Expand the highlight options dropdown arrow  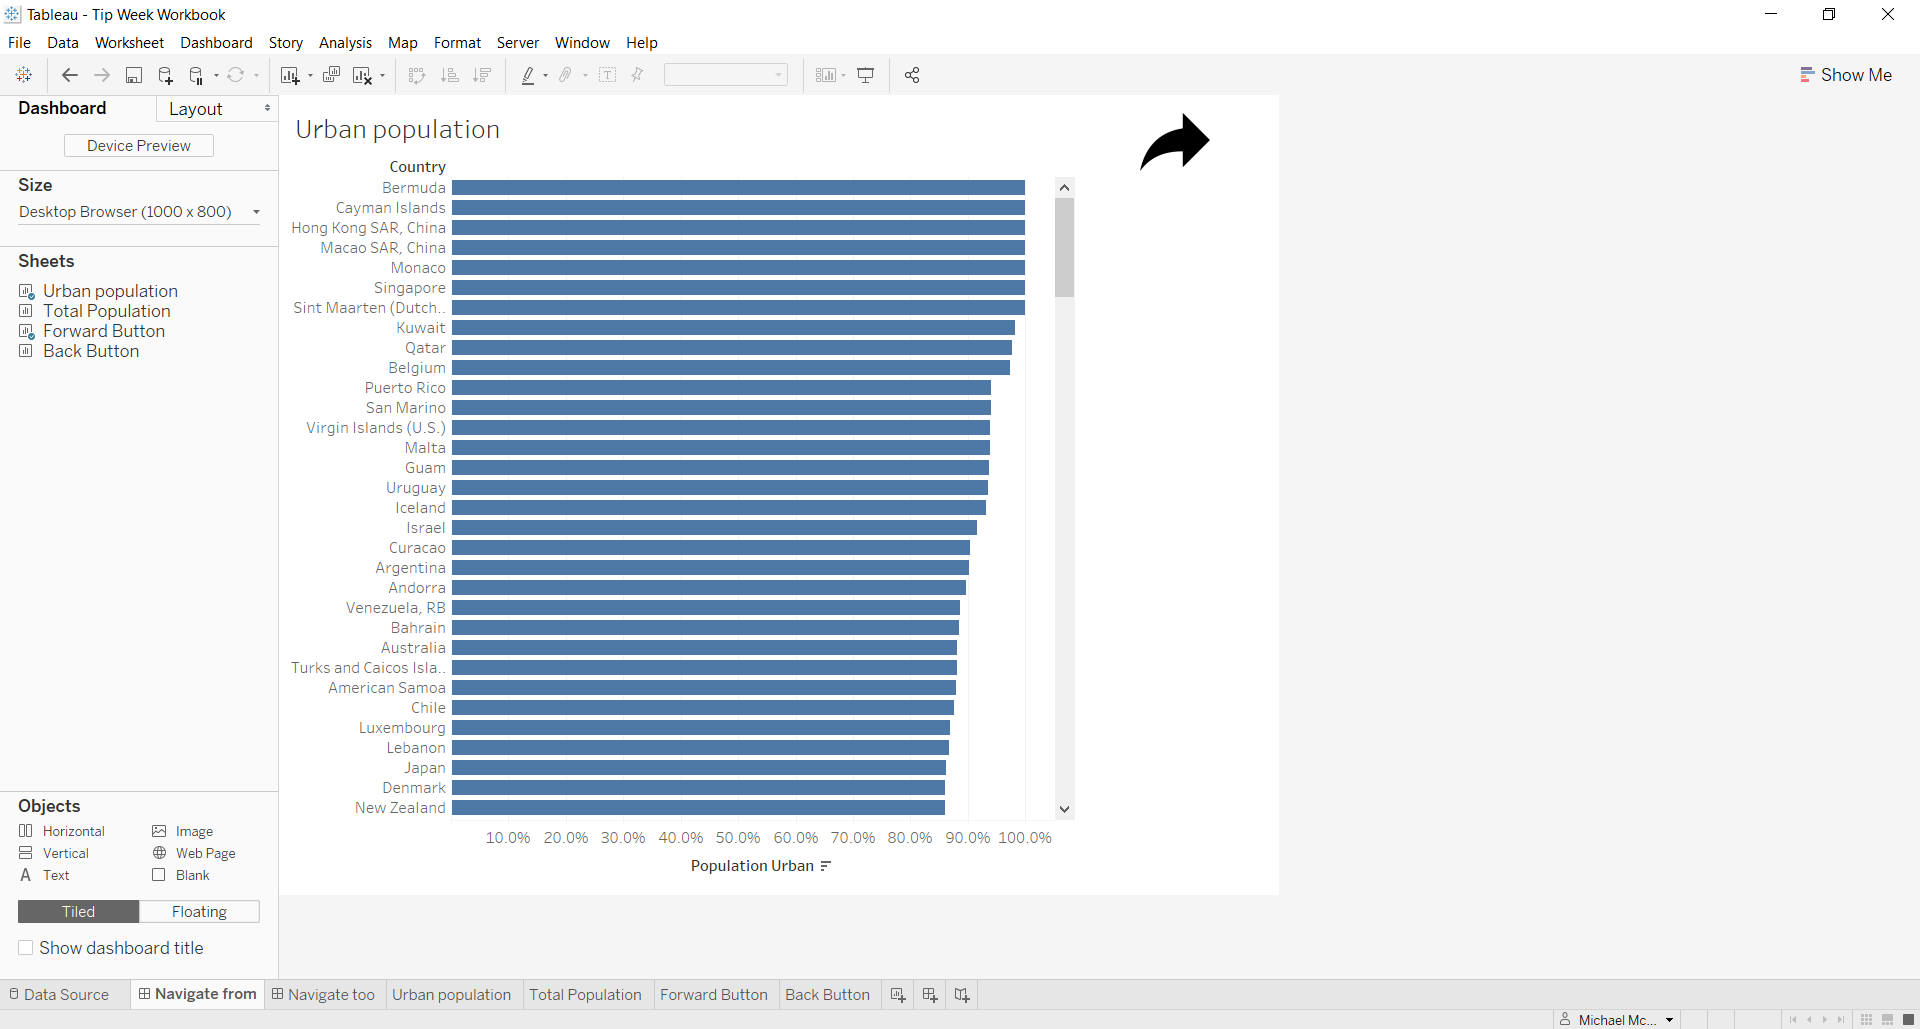click(545, 75)
